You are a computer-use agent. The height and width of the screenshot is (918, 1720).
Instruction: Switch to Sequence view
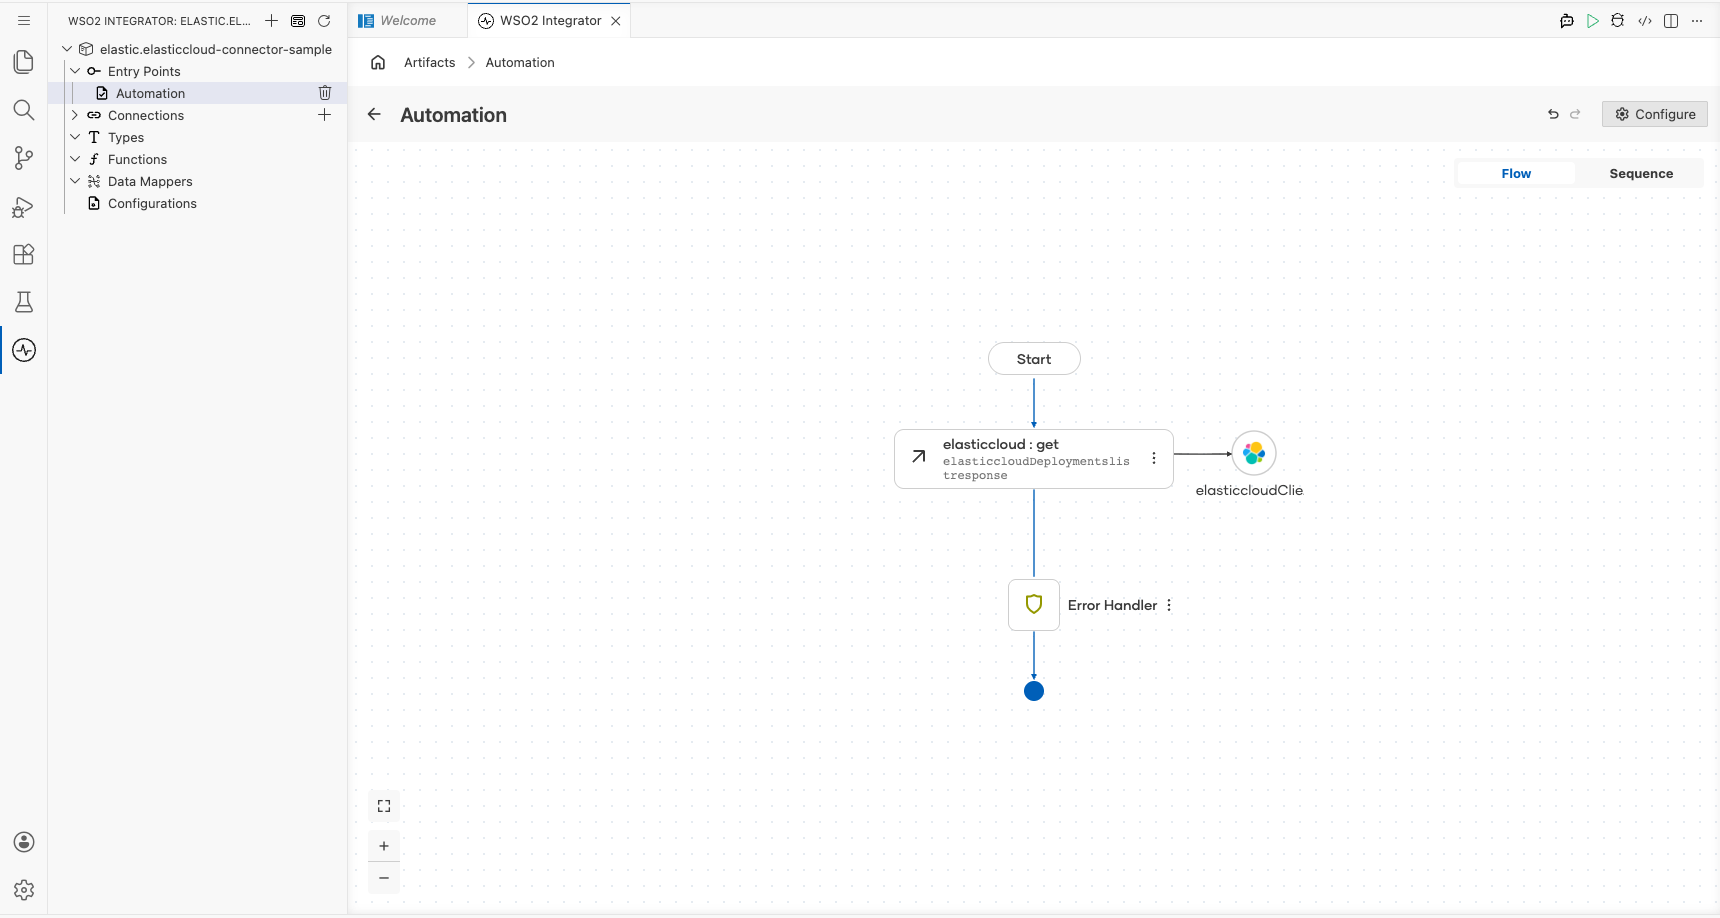(1641, 173)
